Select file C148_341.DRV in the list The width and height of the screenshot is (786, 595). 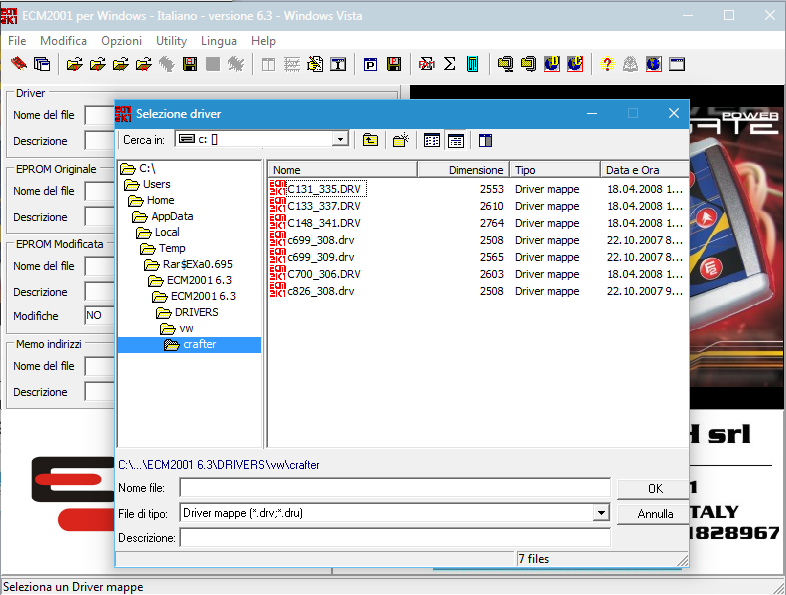pos(323,223)
